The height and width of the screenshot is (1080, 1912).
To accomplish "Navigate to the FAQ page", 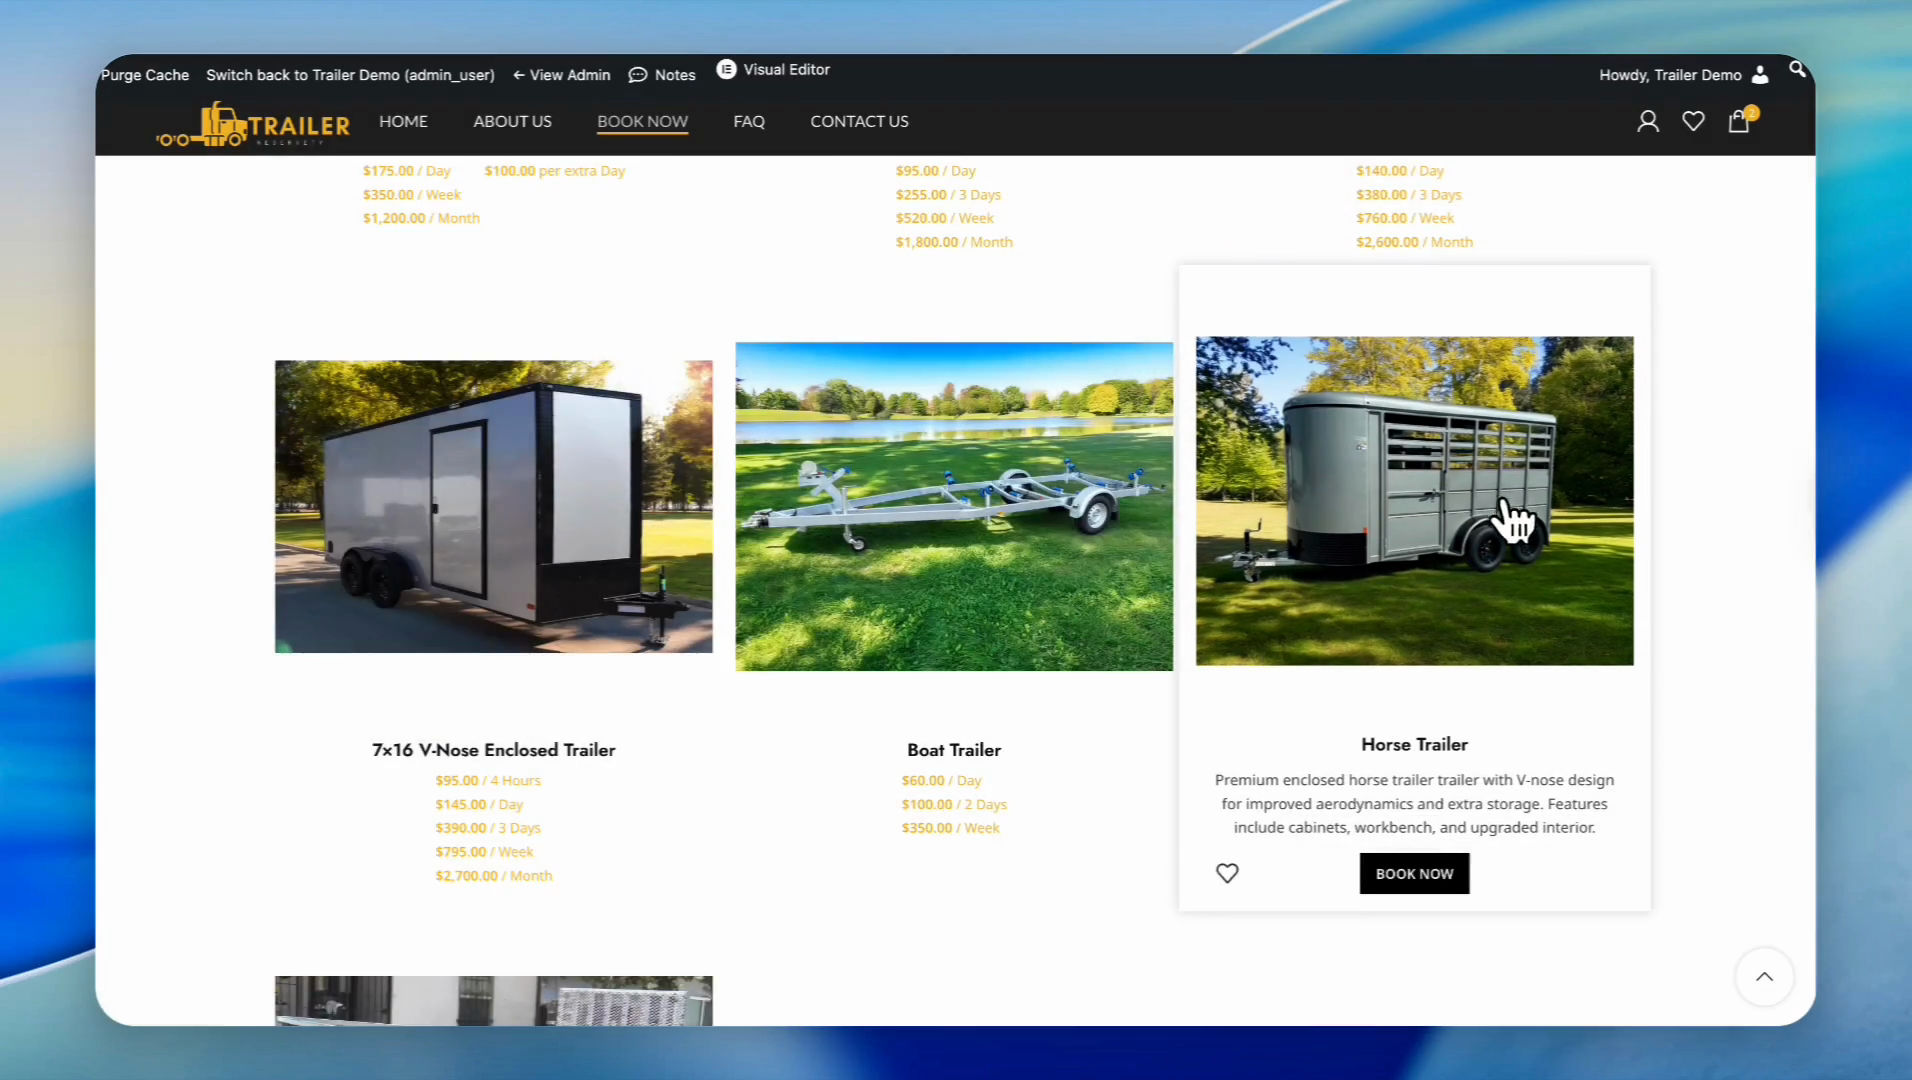I will [749, 122].
